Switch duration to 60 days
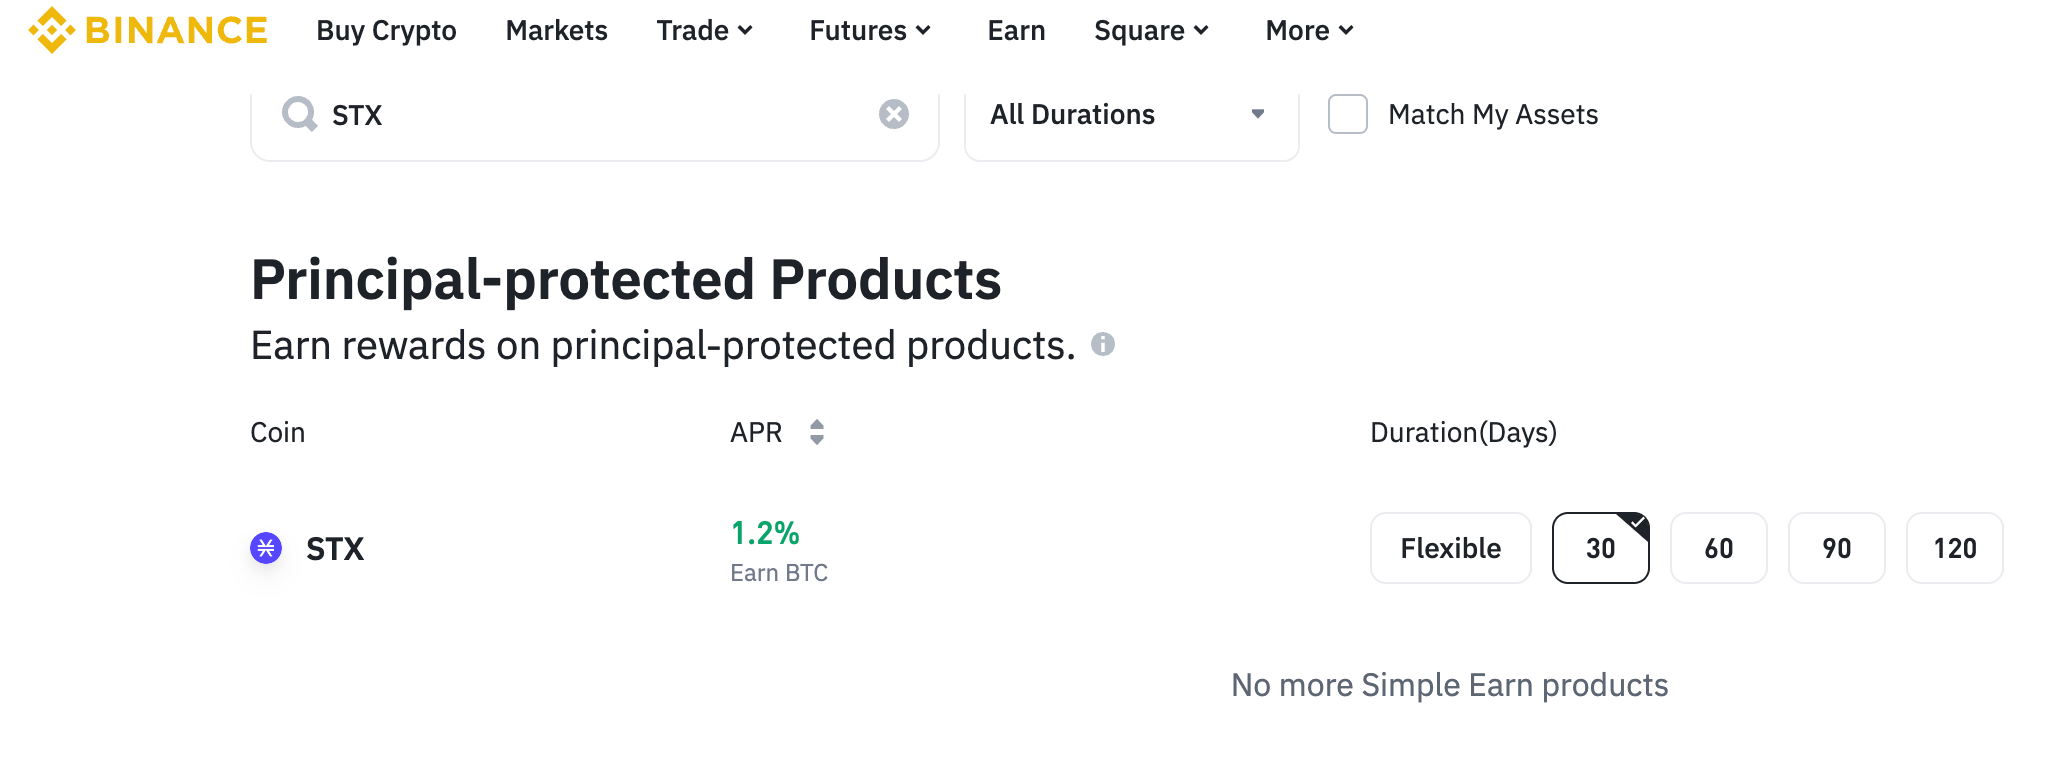This screenshot has width=2056, height=774. pos(1718,548)
